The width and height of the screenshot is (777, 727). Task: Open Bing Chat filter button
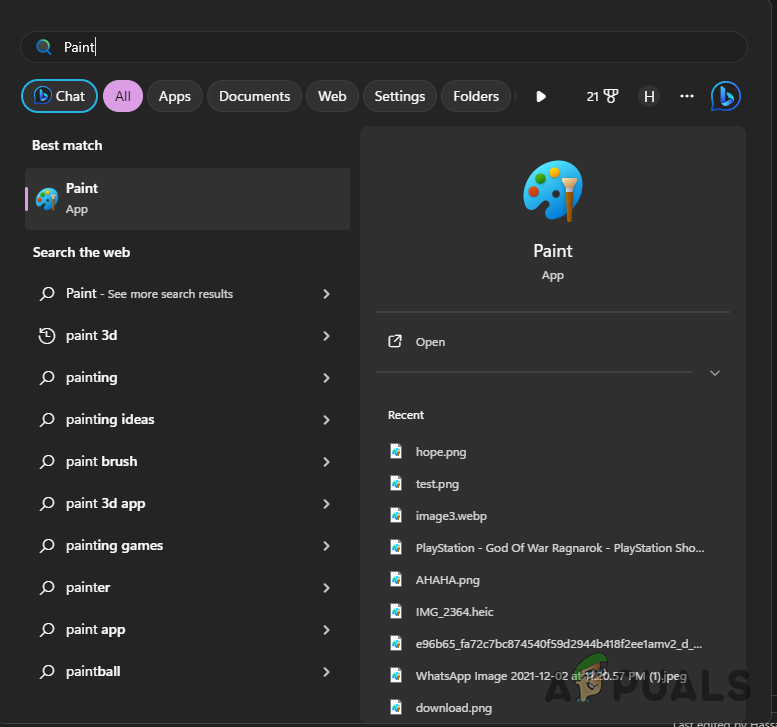[x=59, y=96]
